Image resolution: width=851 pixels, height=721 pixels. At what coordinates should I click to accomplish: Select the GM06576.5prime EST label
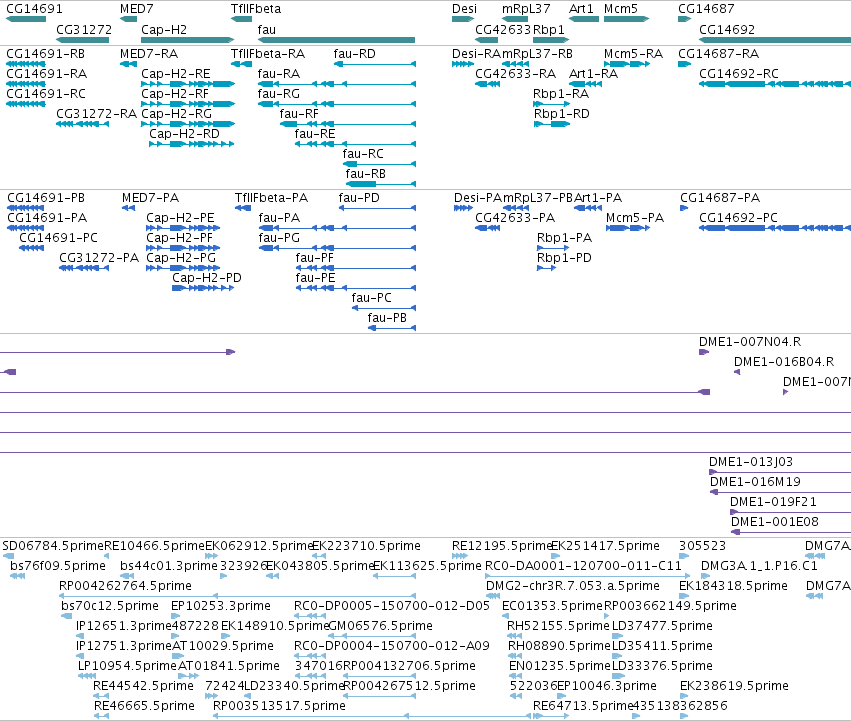[380, 627]
